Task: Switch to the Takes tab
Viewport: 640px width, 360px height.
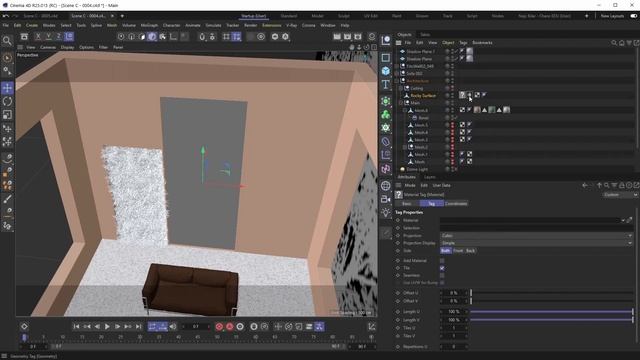Action: pyautogui.click(x=425, y=35)
